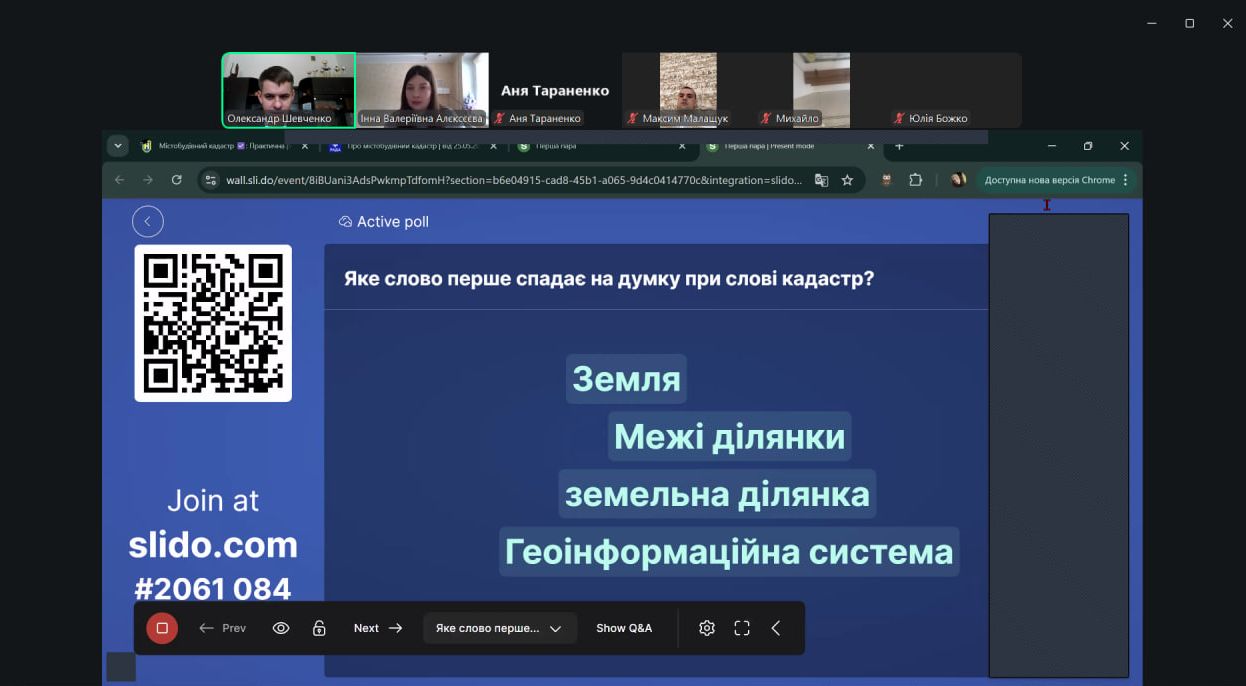Select Олександр Шевченко's video thumbnail

[x=288, y=90]
